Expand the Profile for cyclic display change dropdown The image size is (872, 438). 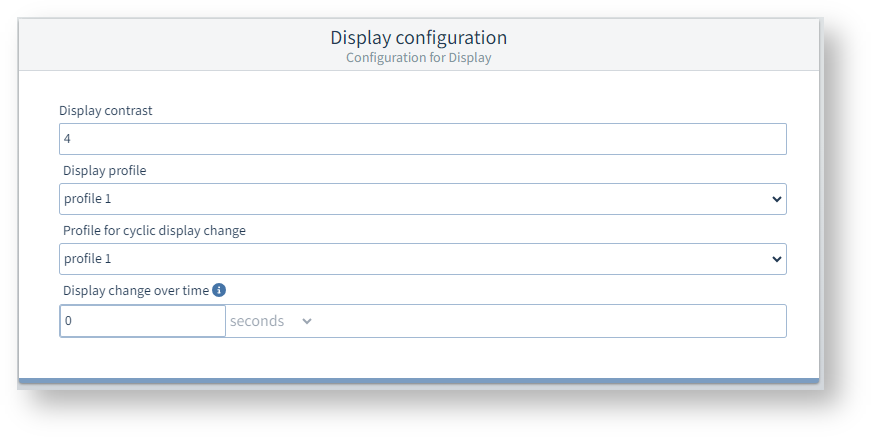pyautogui.click(x=422, y=259)
